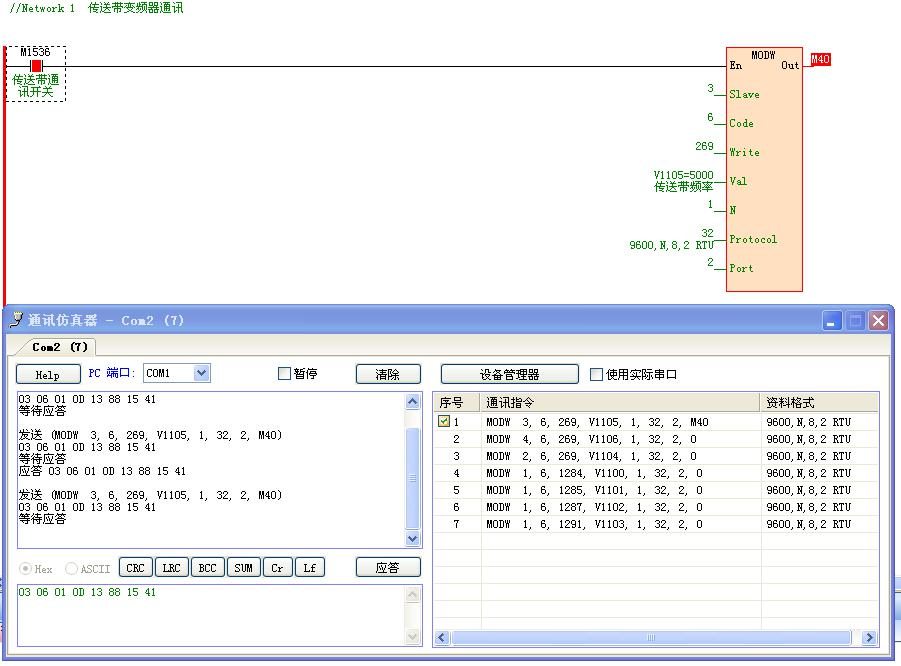Image resolution: width=901 pixels, height=666 pixels.
Task: Click the response hex input field
Action: [210, 613]
